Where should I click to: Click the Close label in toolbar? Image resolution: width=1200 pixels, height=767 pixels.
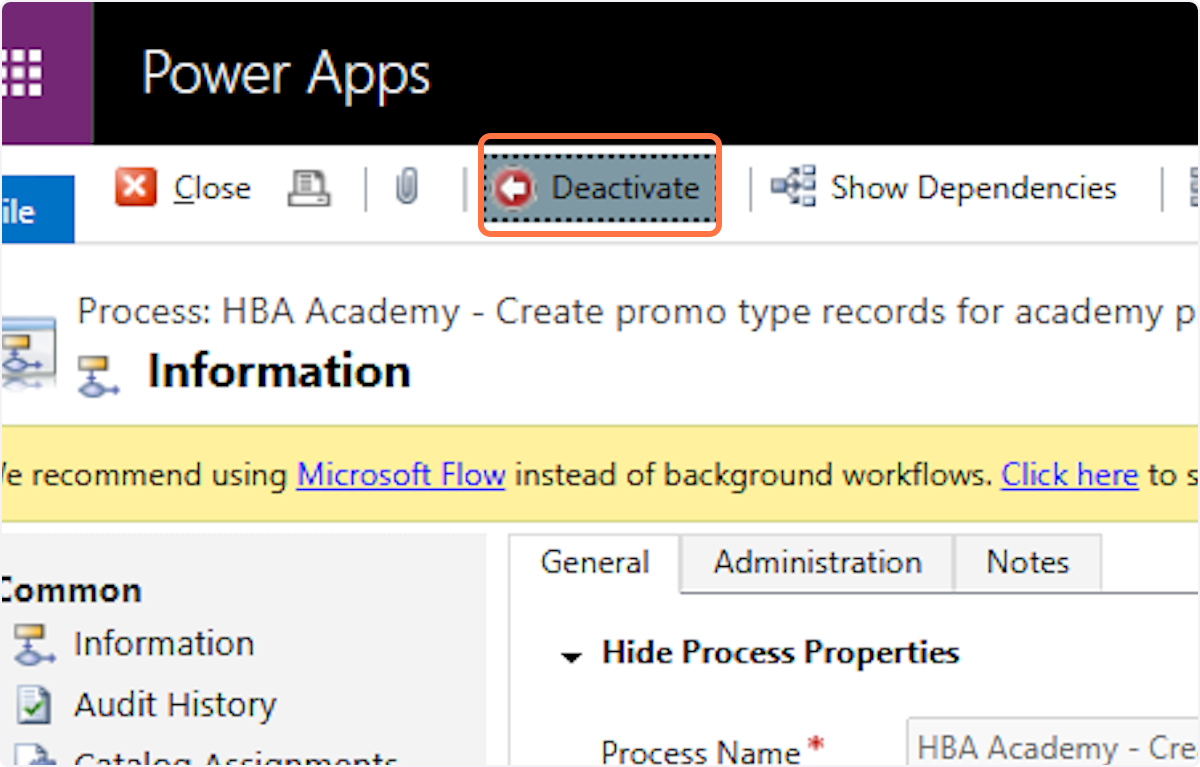pyautogui.click(x=212, y=188)
